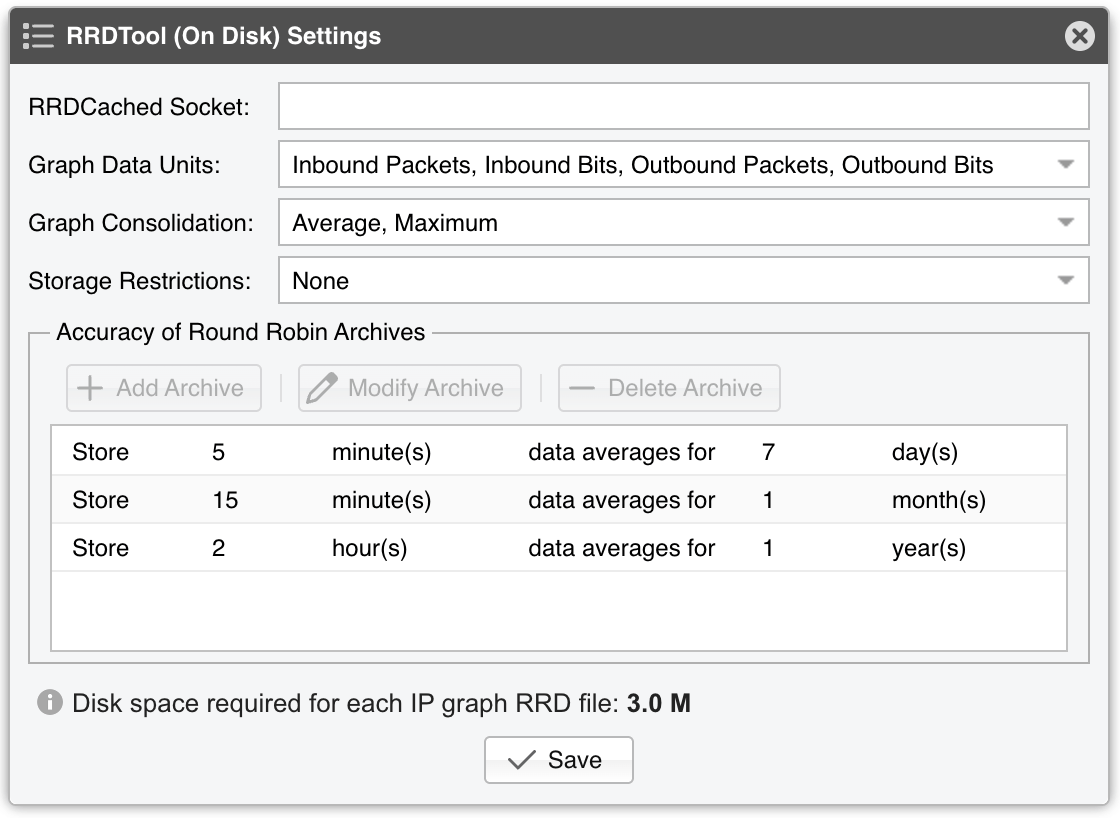
Task: Click the RRDTool (On Disk) Settings title
Action: coord(224,36)
